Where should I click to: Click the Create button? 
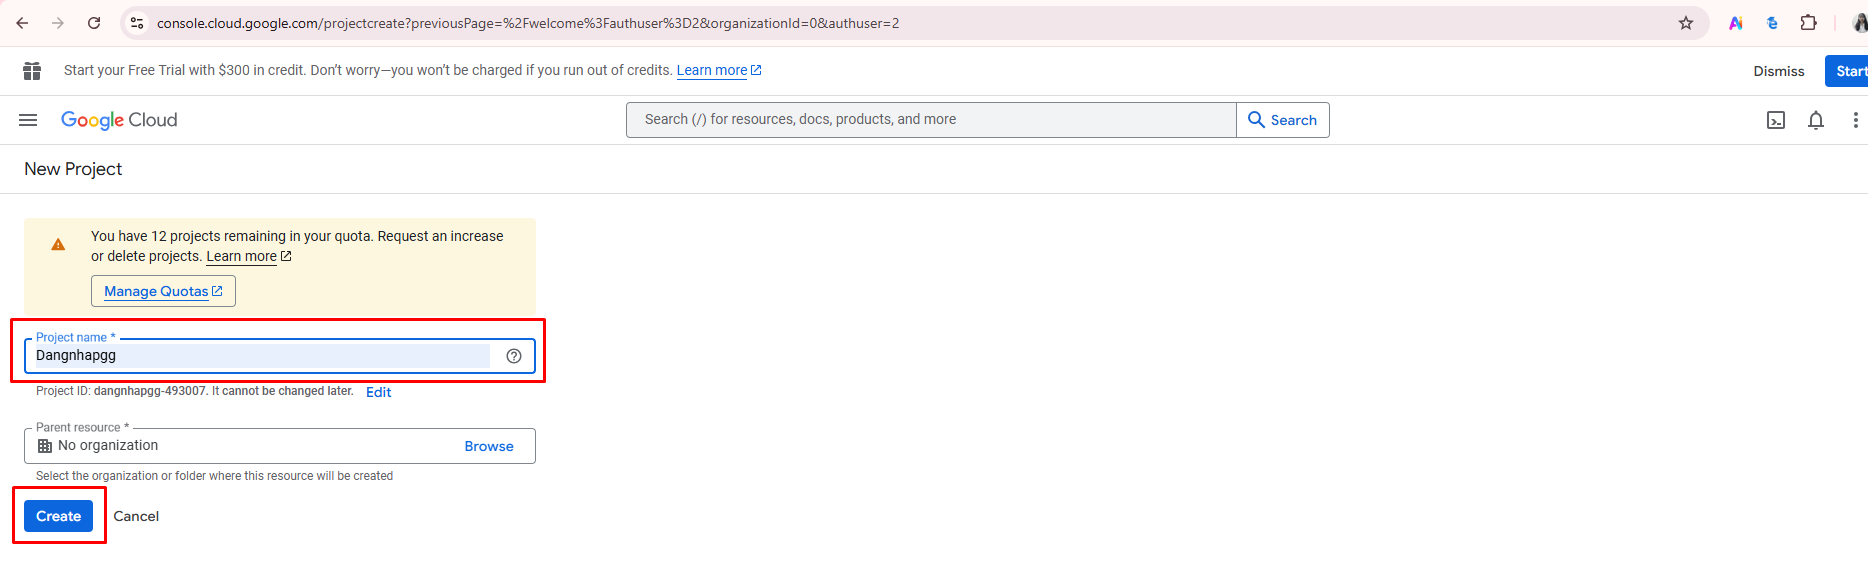58,516
